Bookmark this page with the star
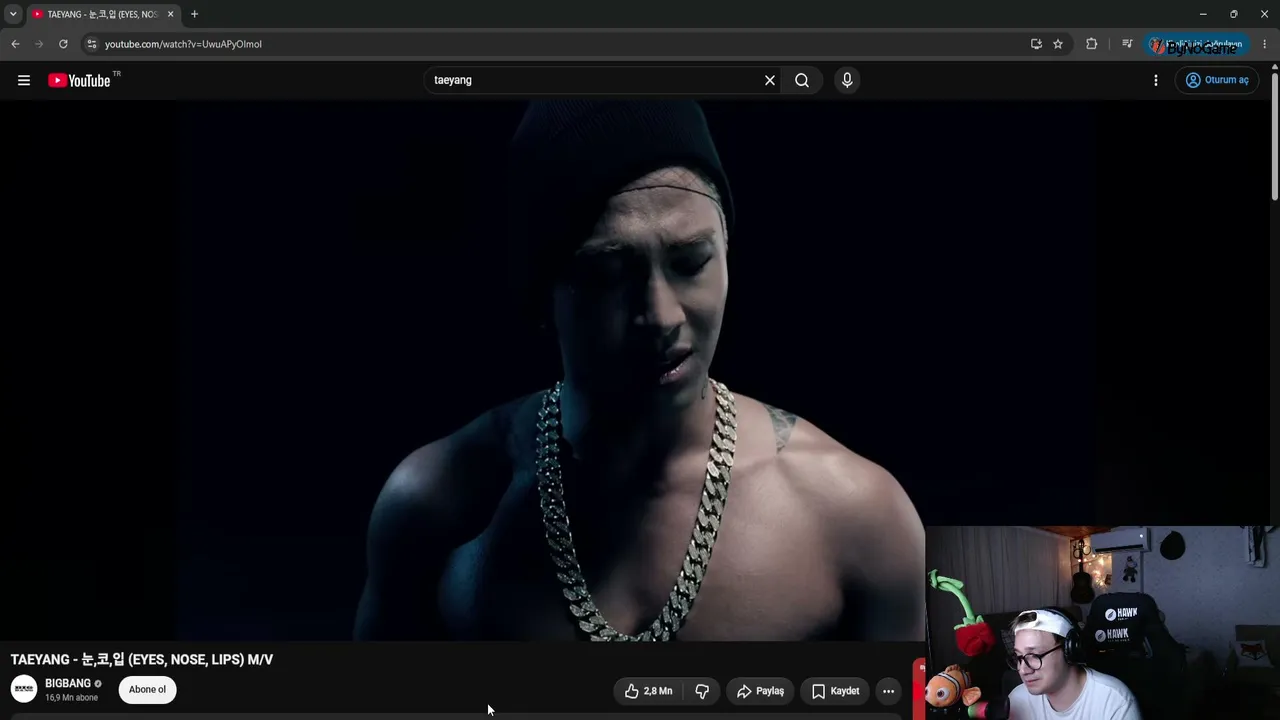Viewport: 1280px width, 720px height. tap(1058, 44)
